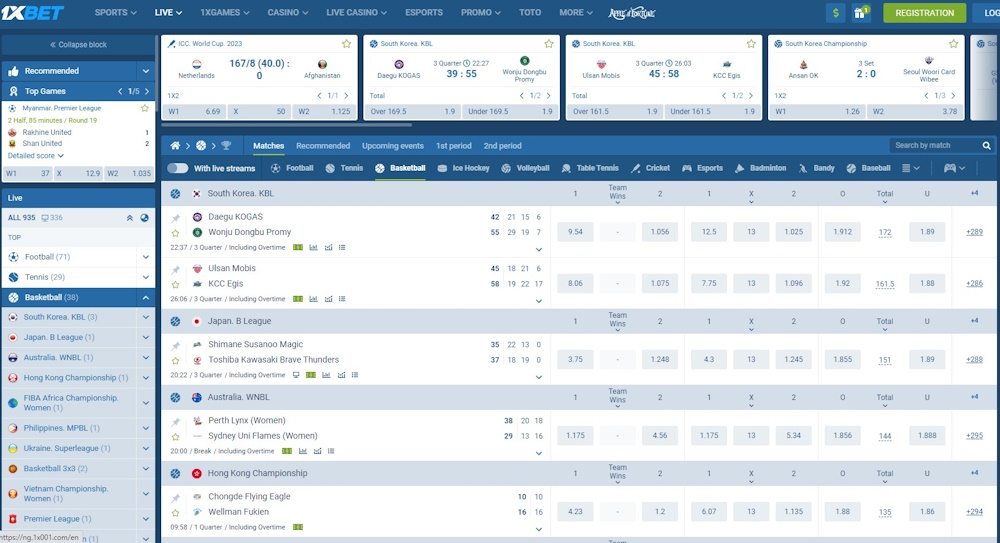Switch to the Upcoming events tab
The width and height of the screenshot is (1000, 543).
393,146
